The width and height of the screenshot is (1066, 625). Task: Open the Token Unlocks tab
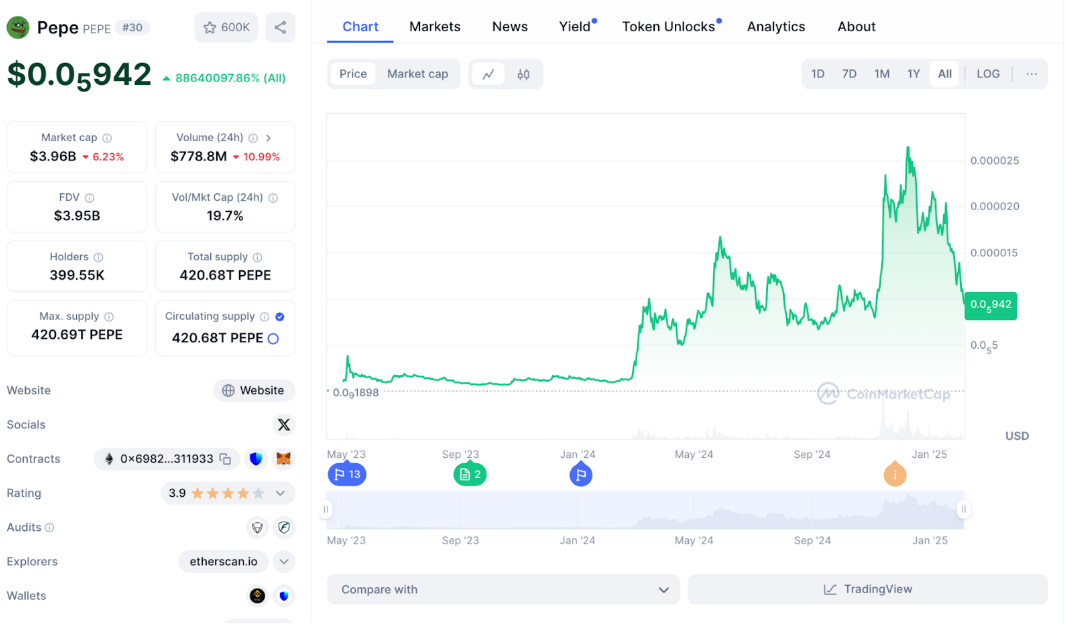tap(668, 27)
